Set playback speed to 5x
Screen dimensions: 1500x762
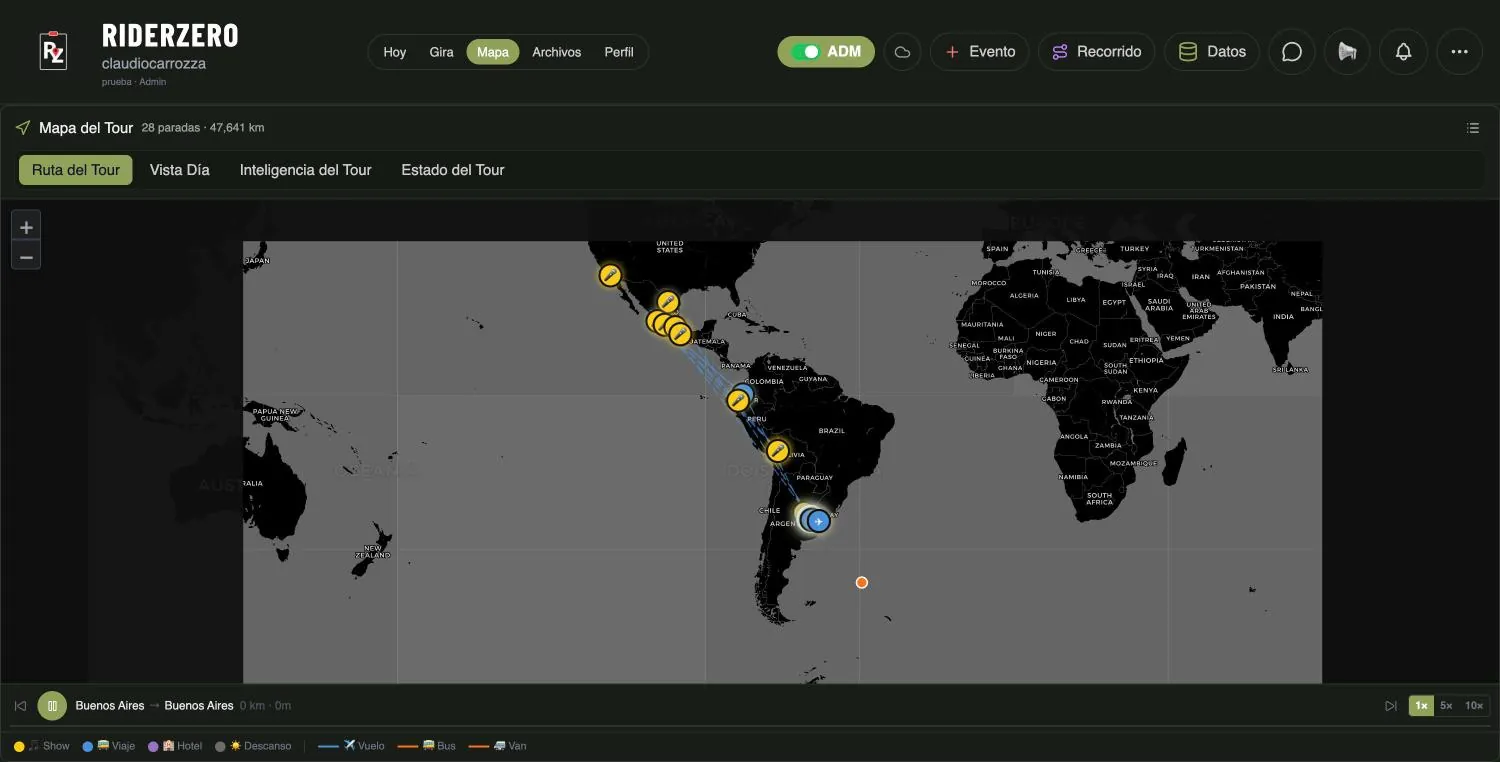click(1446, 706)
